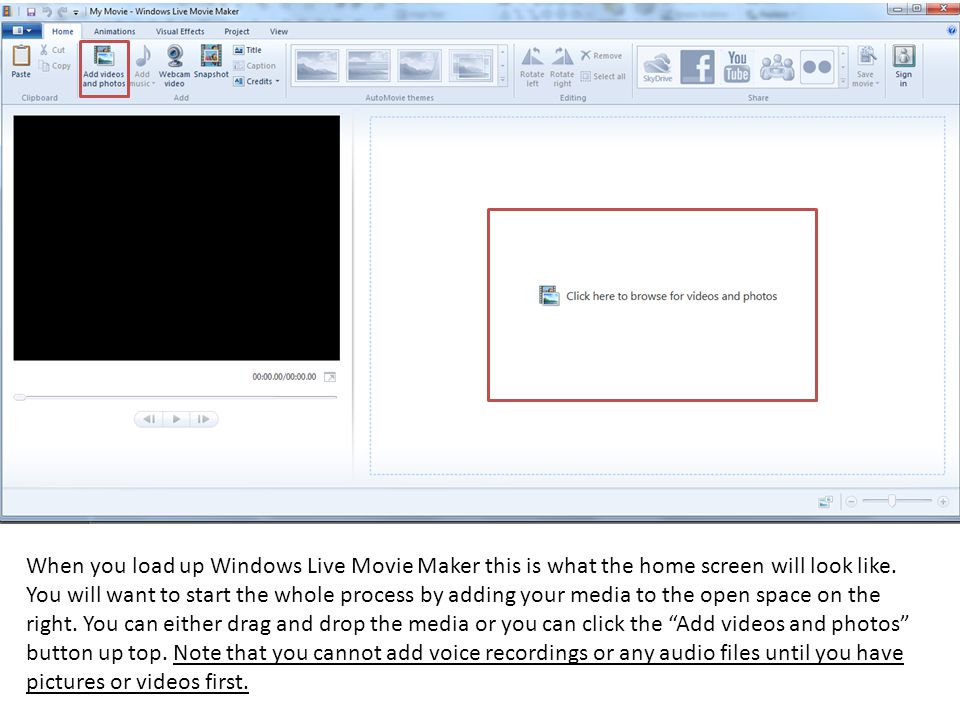Add a Caption to the clip
The height and width of the screenshot is (720, 960).
point(255,66)
